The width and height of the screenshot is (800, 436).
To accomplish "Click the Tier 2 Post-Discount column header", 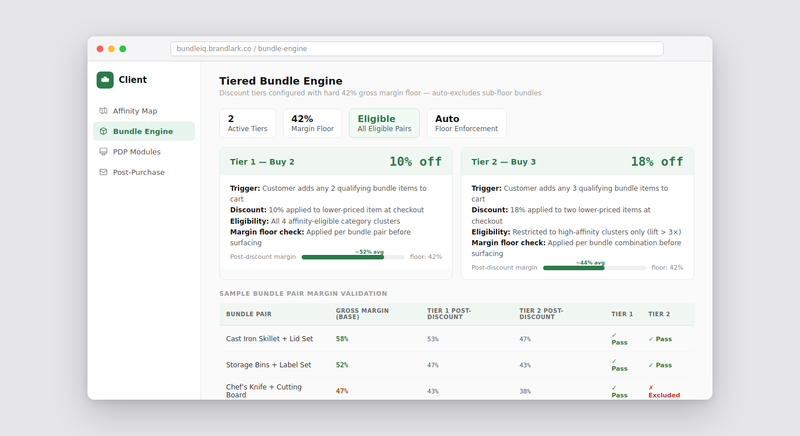I will coord(541,314).
